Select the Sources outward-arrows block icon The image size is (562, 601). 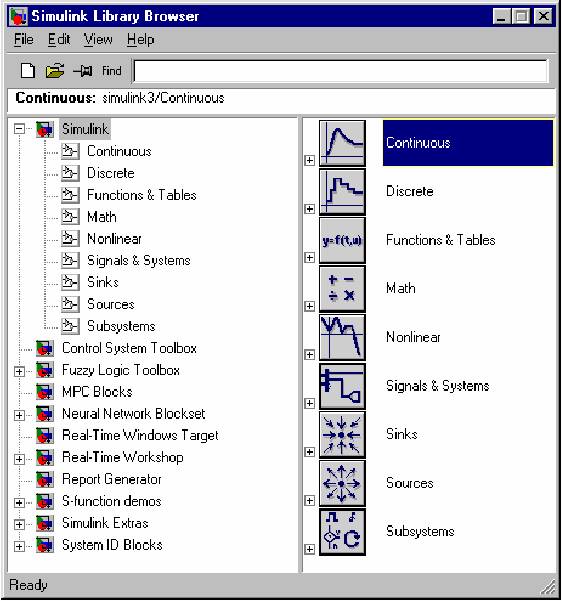point(342,483)
